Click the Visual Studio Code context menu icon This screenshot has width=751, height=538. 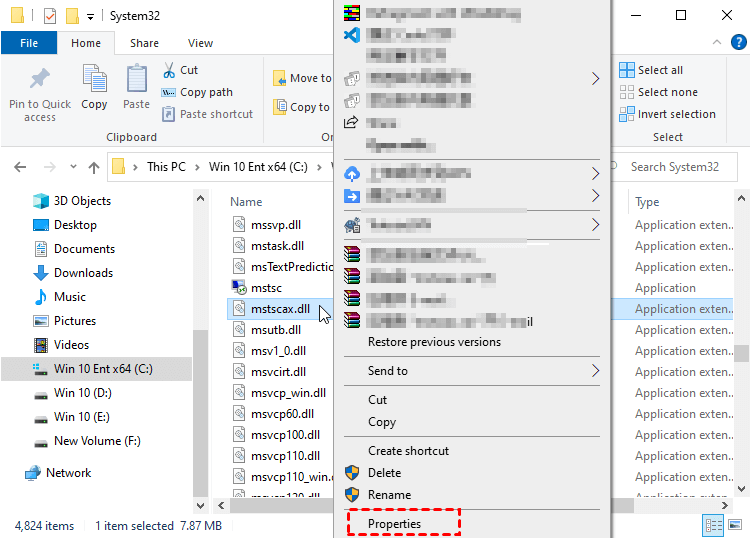352,34
